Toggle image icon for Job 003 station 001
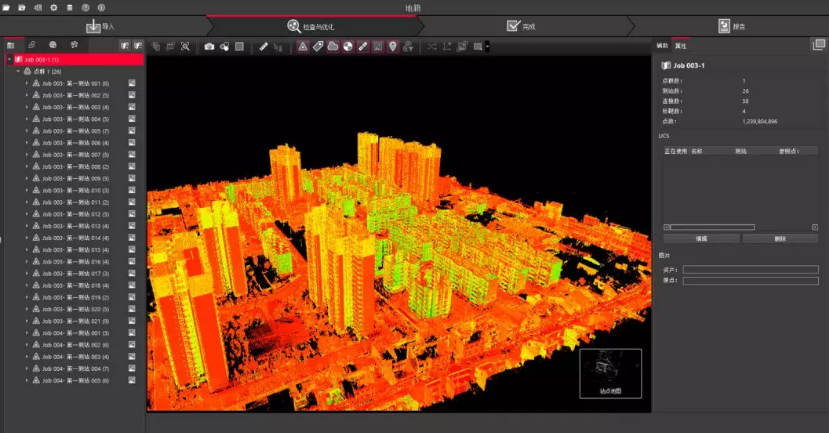The width and height of the screenshot is (829, 433). tap(132, 83)
